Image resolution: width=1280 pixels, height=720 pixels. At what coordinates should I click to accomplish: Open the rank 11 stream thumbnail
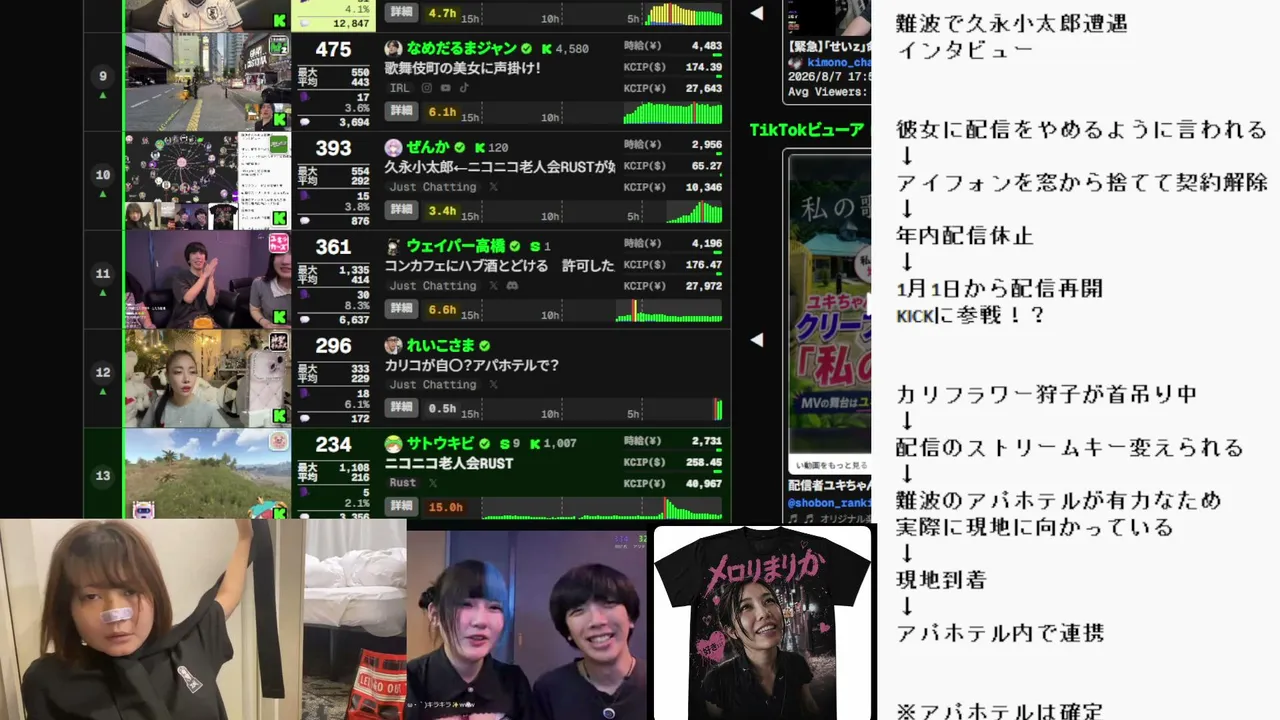click(x=207, y=280)
